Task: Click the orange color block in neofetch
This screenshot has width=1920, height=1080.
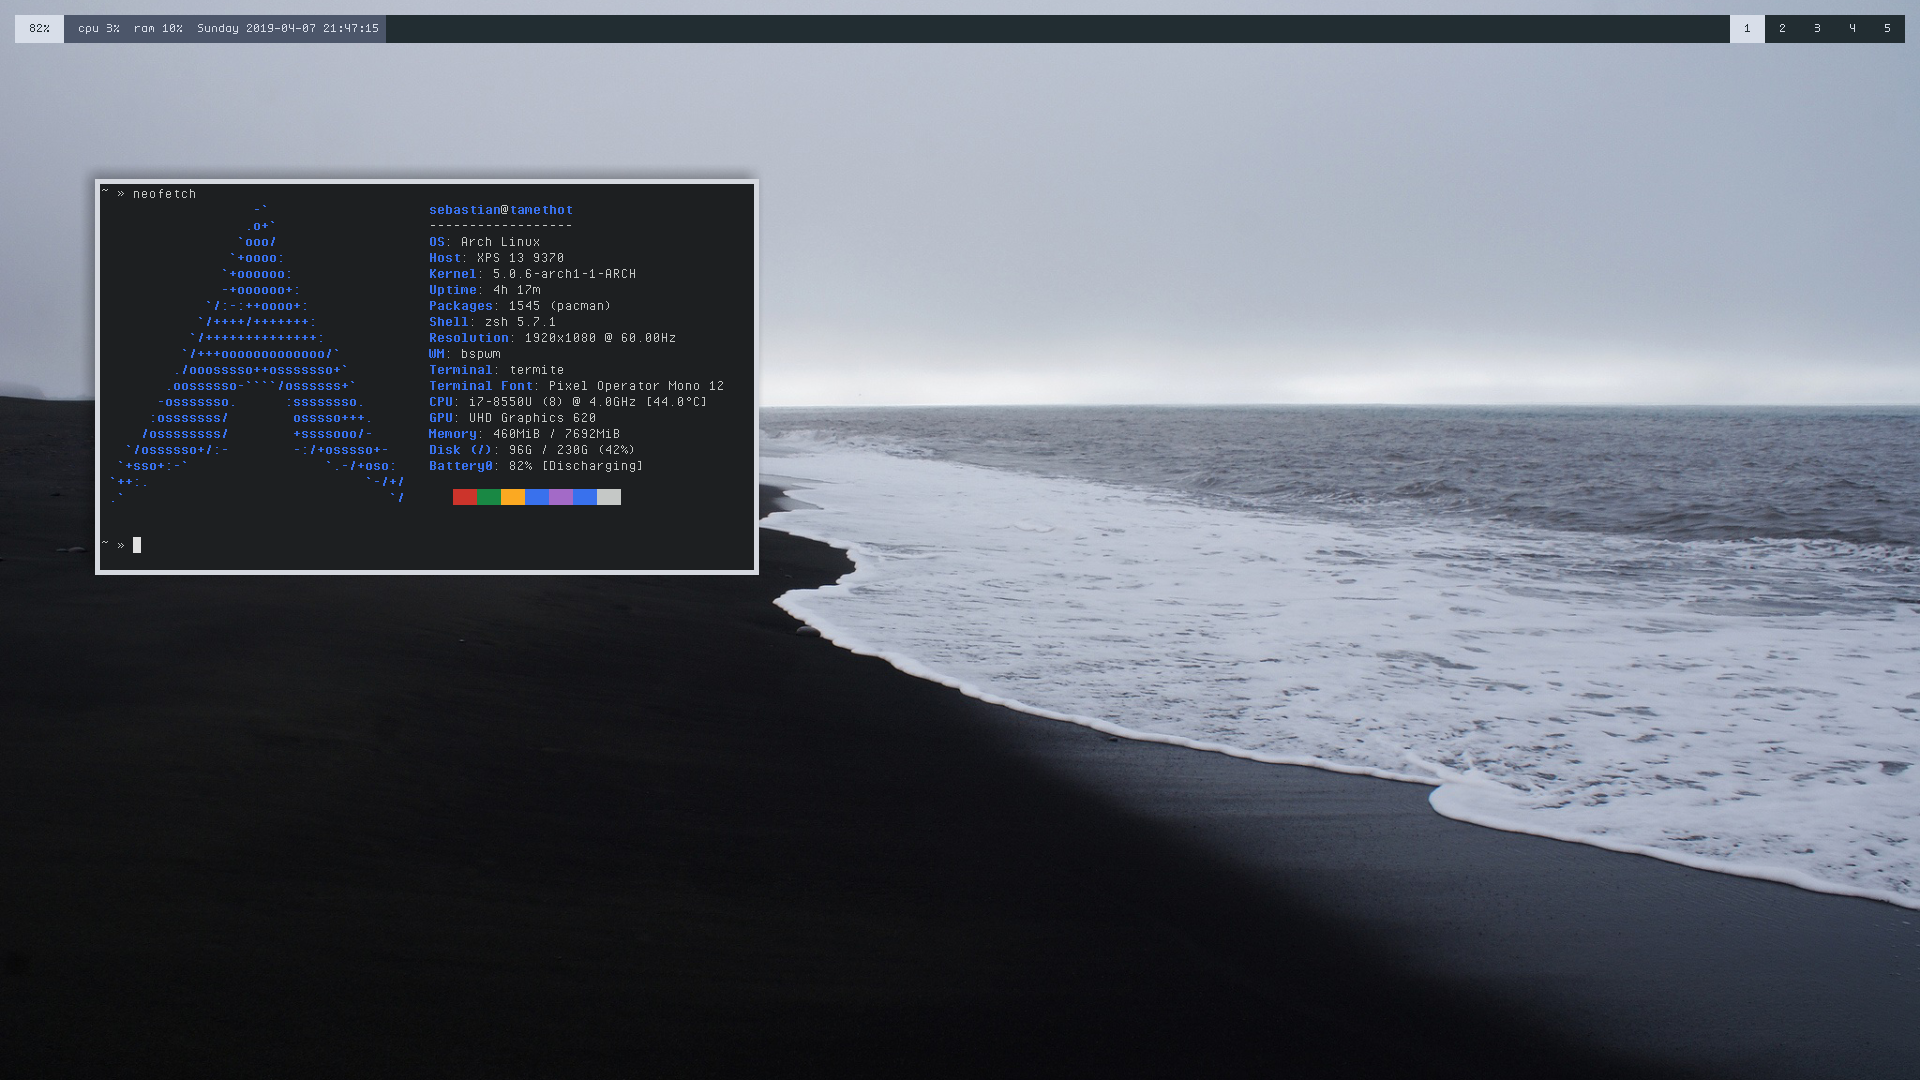Action: click(x=513, y=497)
